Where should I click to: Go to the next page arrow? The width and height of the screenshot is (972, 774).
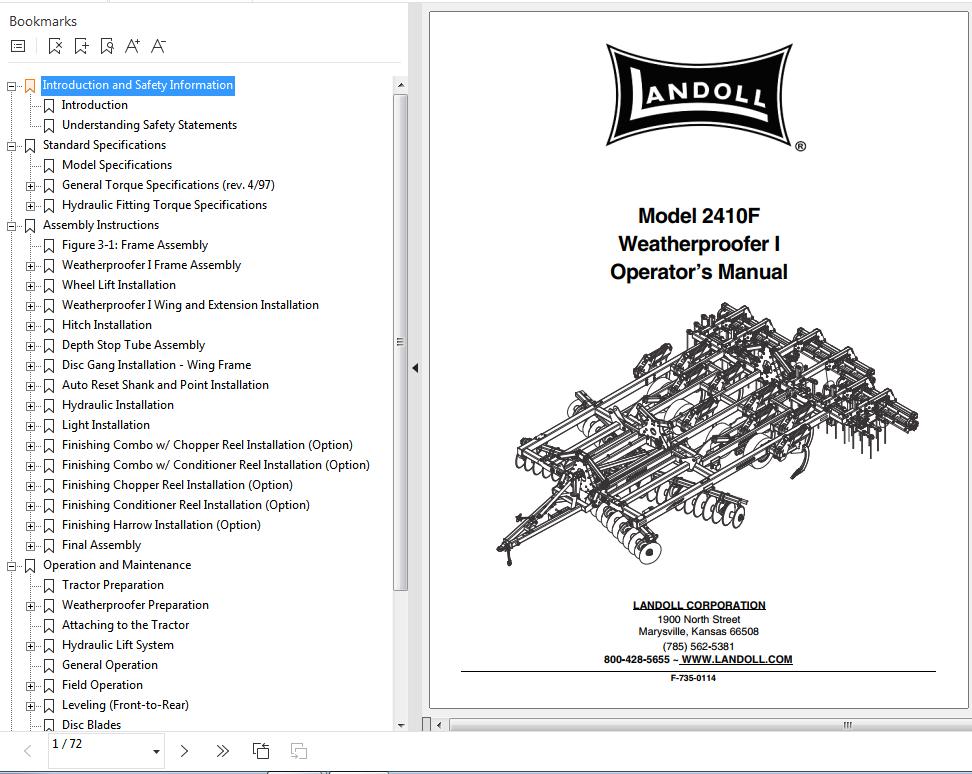[184, 751]
